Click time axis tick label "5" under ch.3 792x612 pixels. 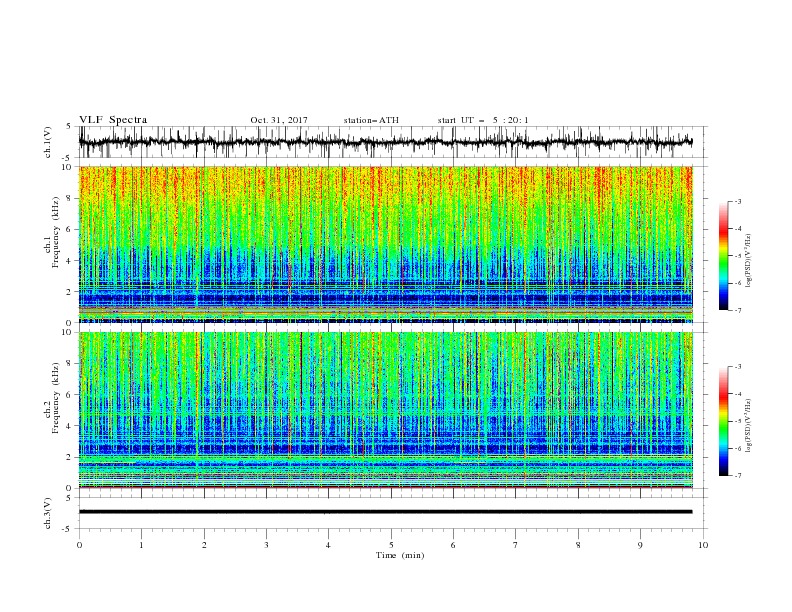391,545
